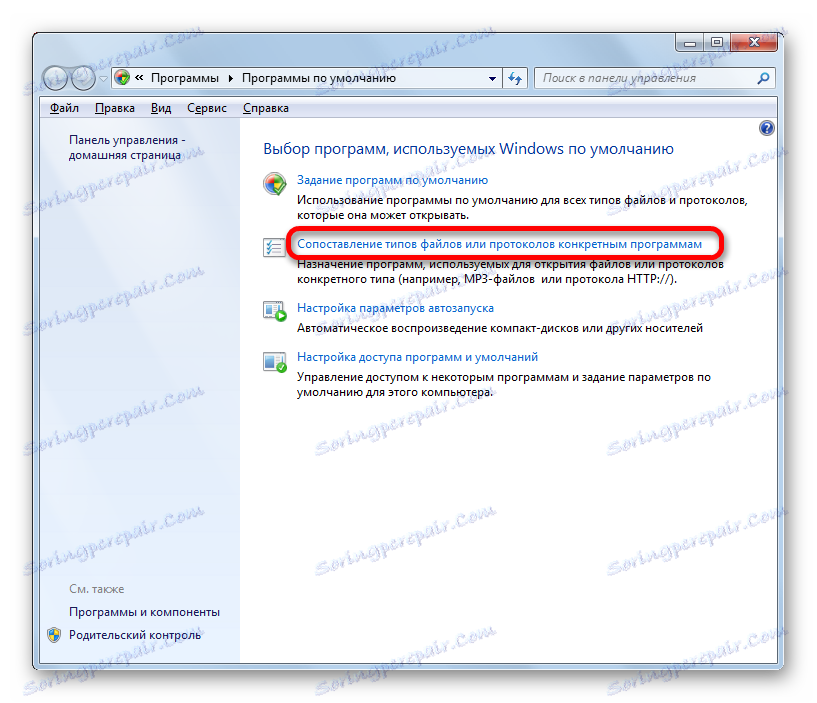Click the text starting Использование программы по умолчанию
The height and width of the screenshot is (703, 817).
[522, 207]
